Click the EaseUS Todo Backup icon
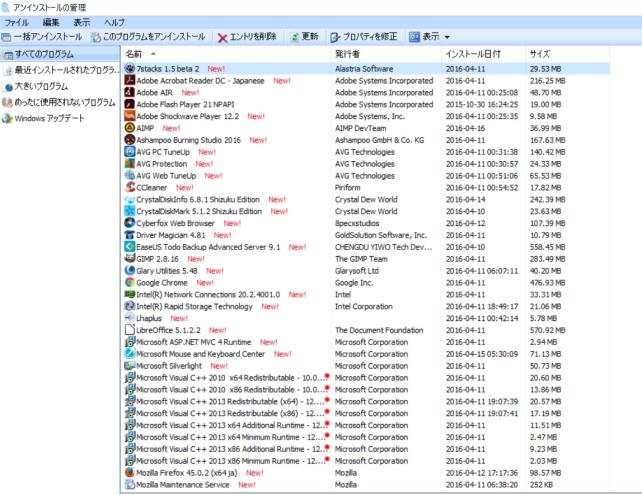642x495 pixels. click(129, 247)
